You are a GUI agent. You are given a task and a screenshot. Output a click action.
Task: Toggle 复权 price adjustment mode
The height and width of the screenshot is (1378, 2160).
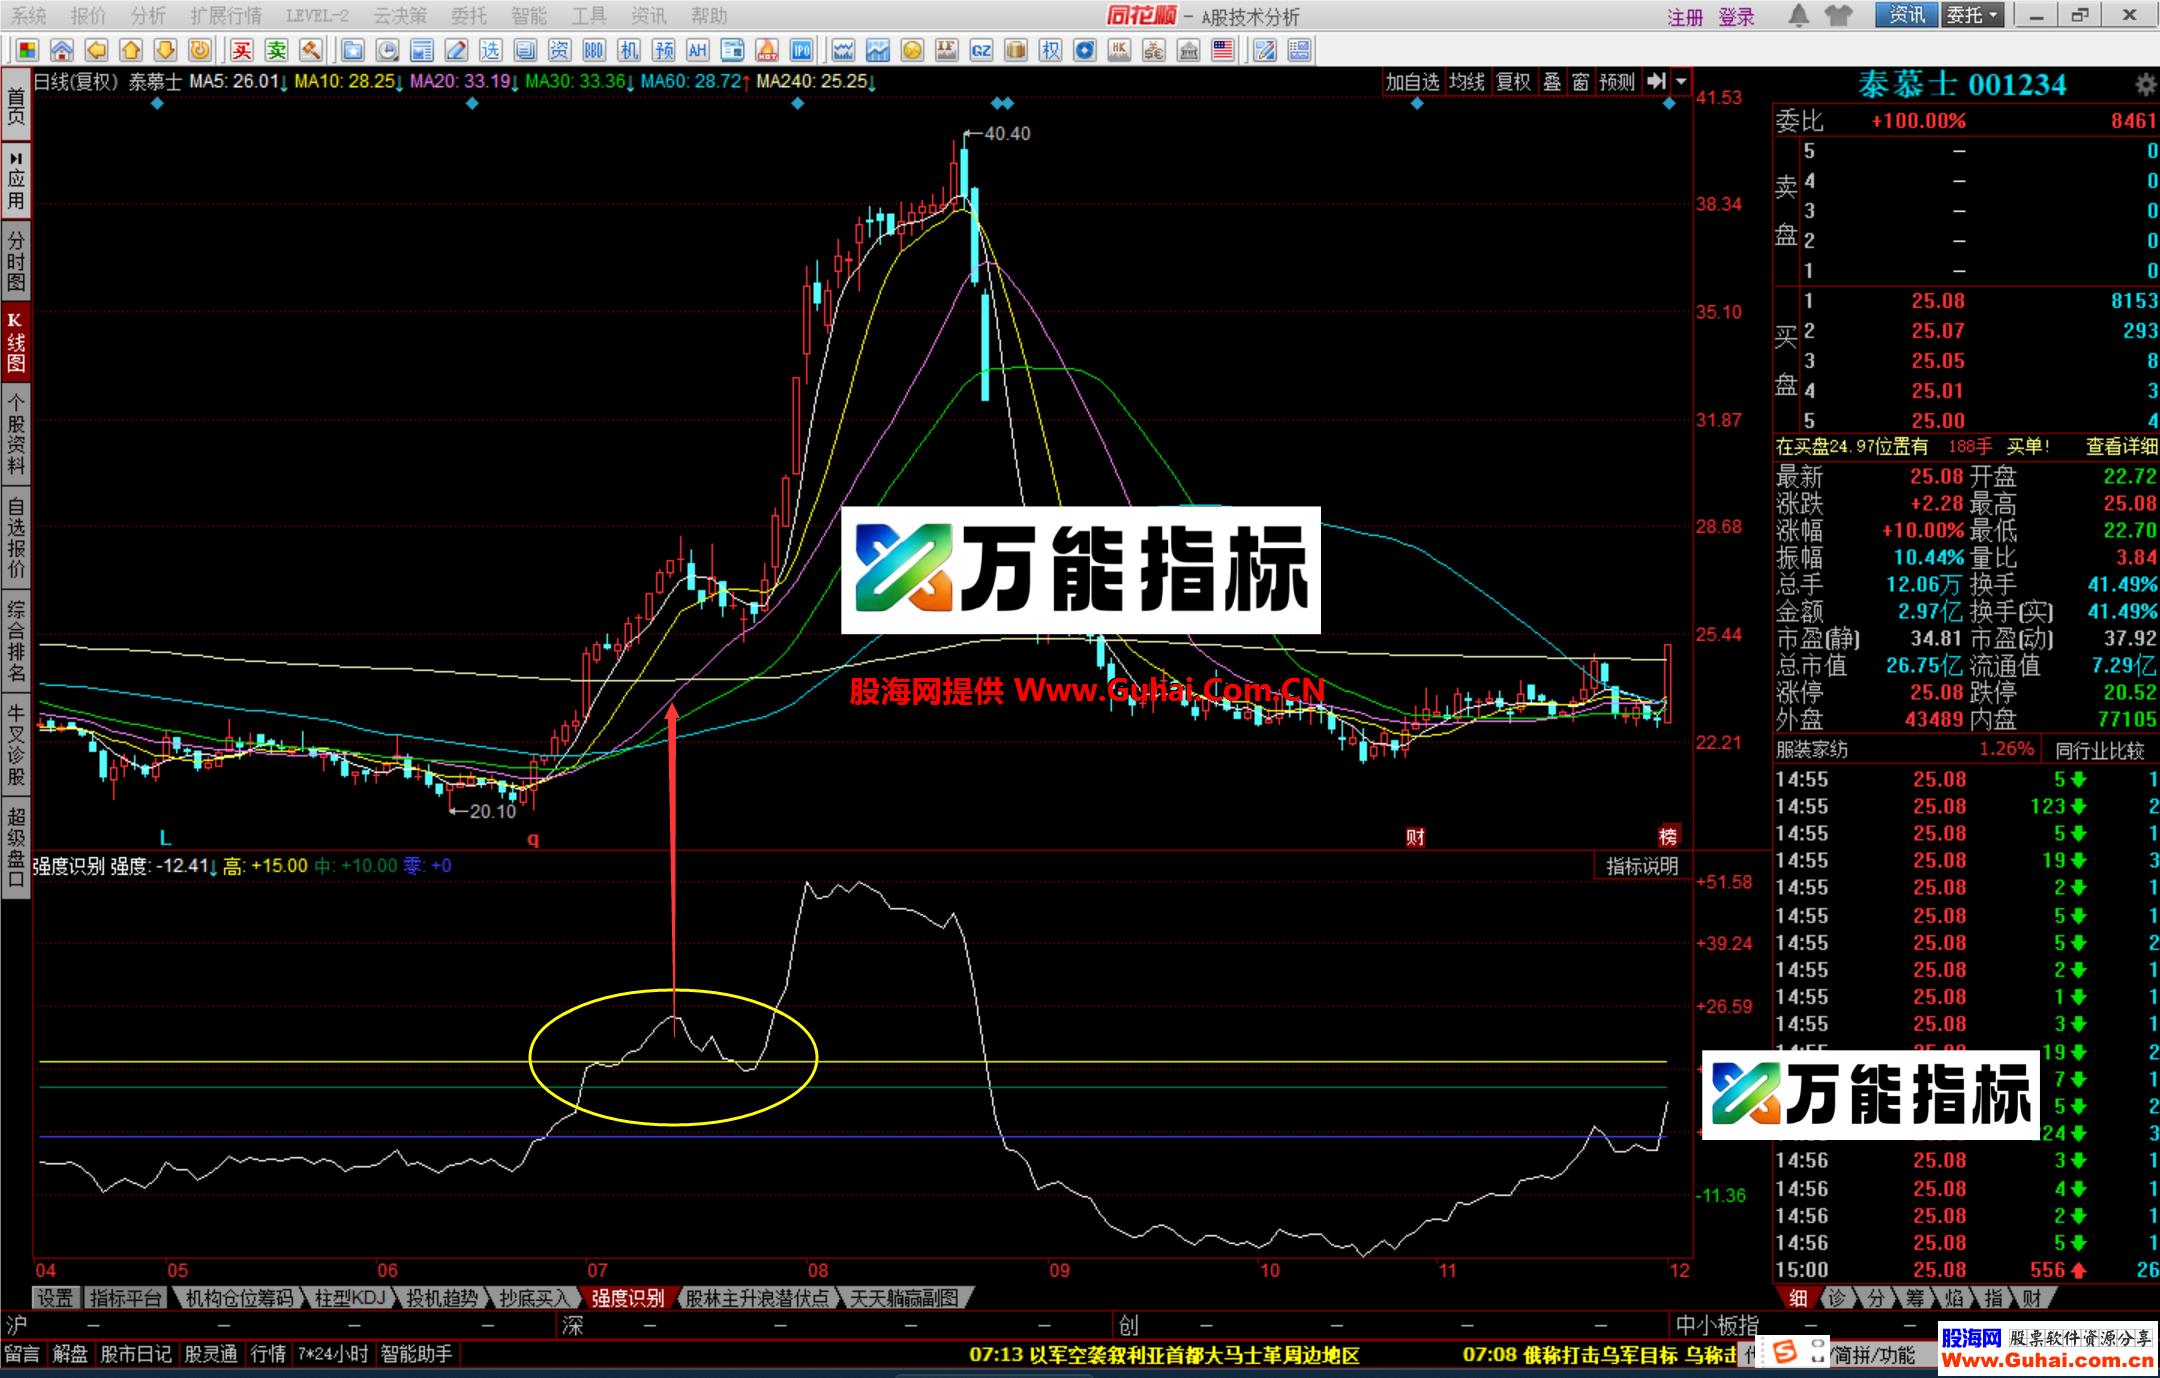pos(1513,84)
